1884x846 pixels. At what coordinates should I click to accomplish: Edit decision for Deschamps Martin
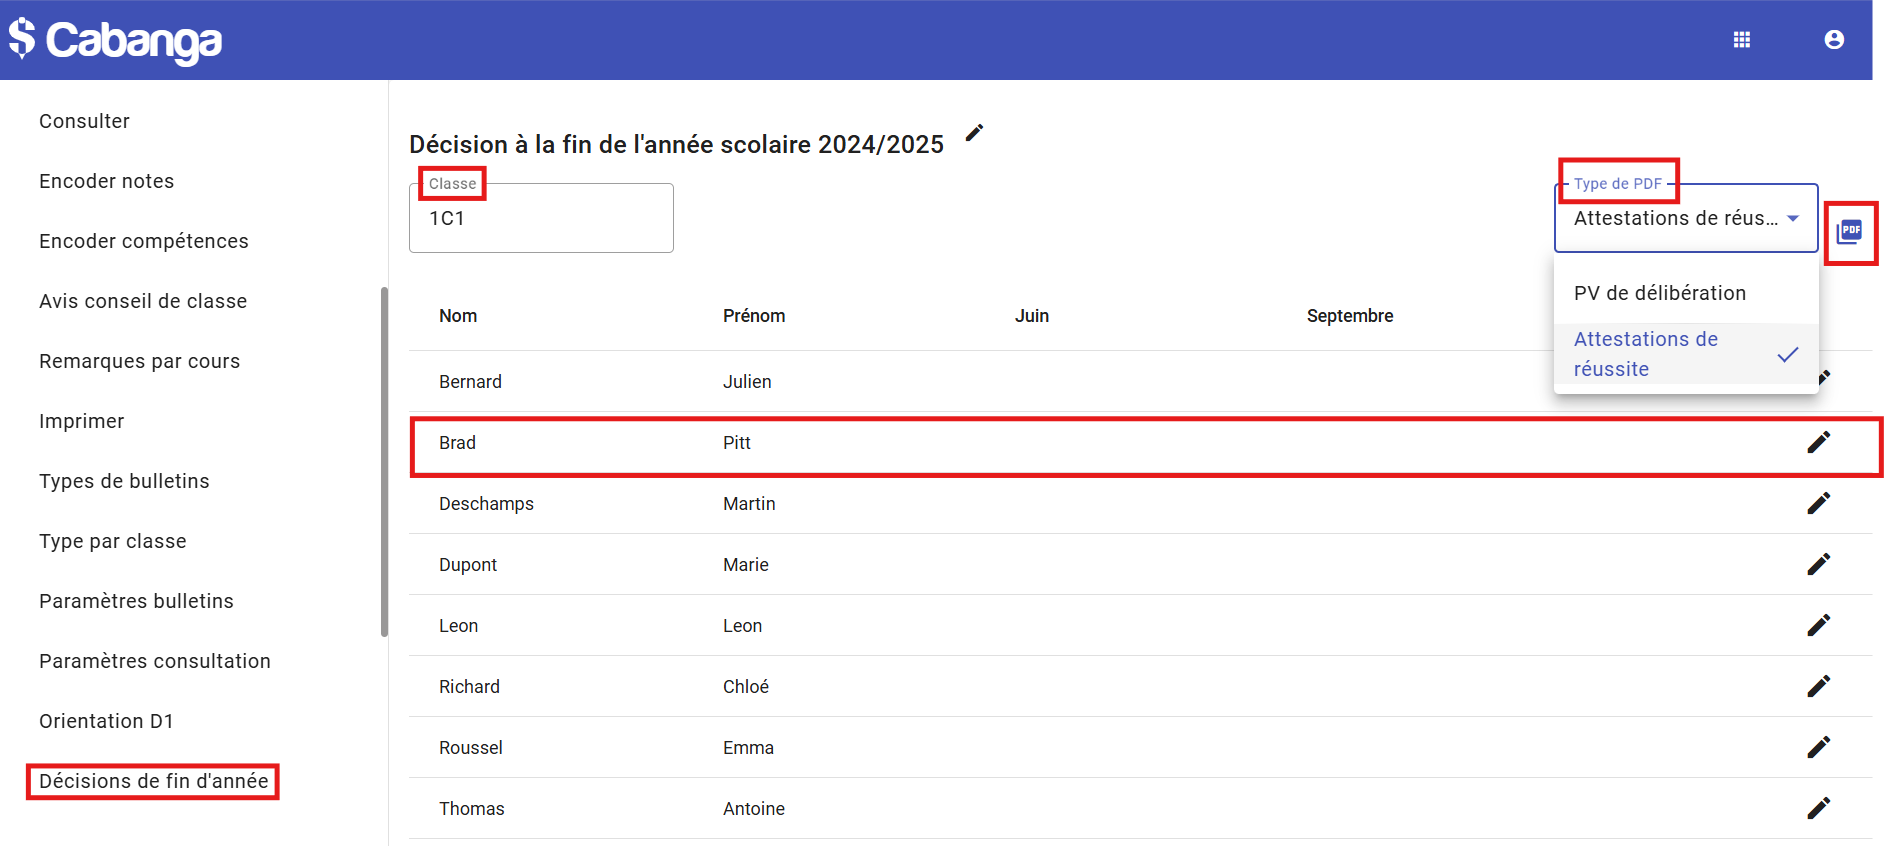tap(1818, 503)
